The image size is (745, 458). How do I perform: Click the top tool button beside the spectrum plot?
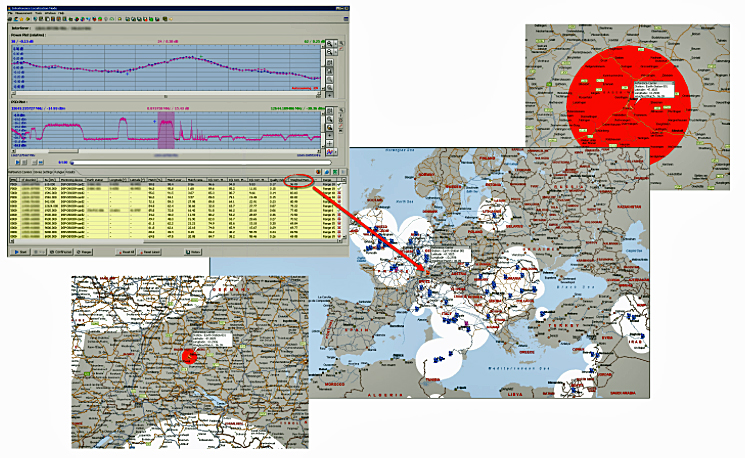click(x=329, y=111)
